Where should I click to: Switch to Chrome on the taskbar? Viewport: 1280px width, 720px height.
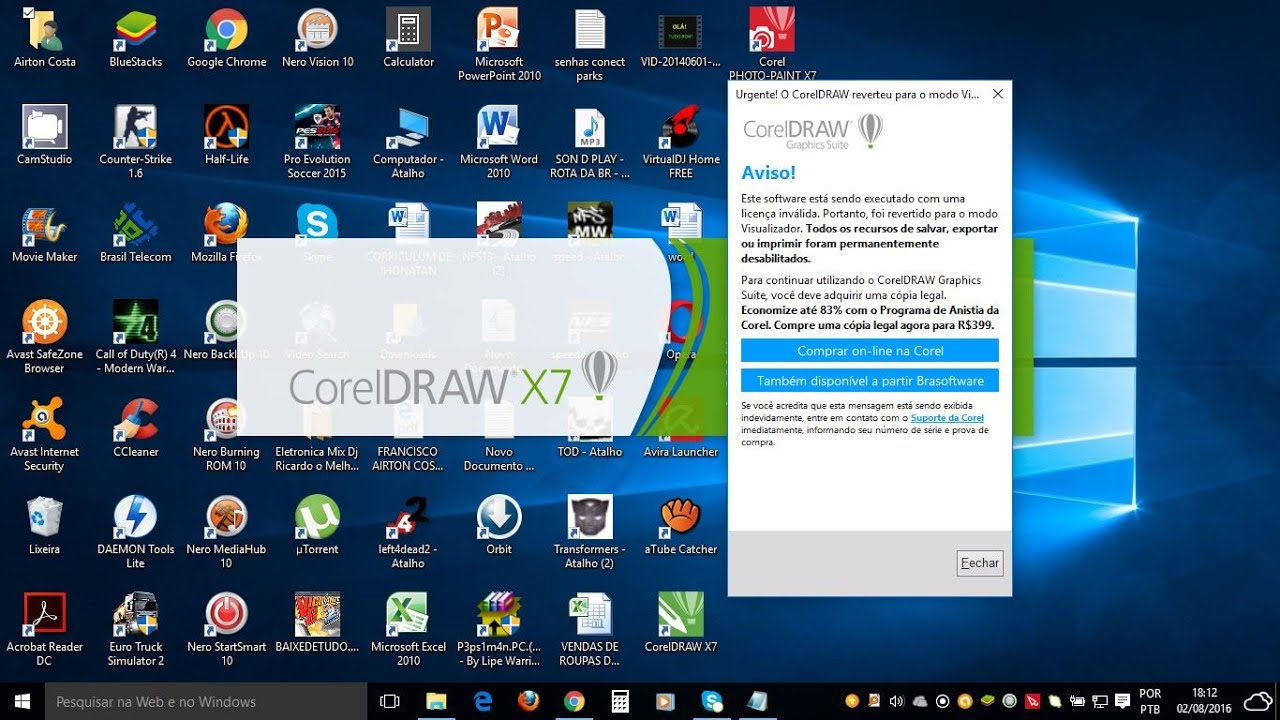(574, 701)
